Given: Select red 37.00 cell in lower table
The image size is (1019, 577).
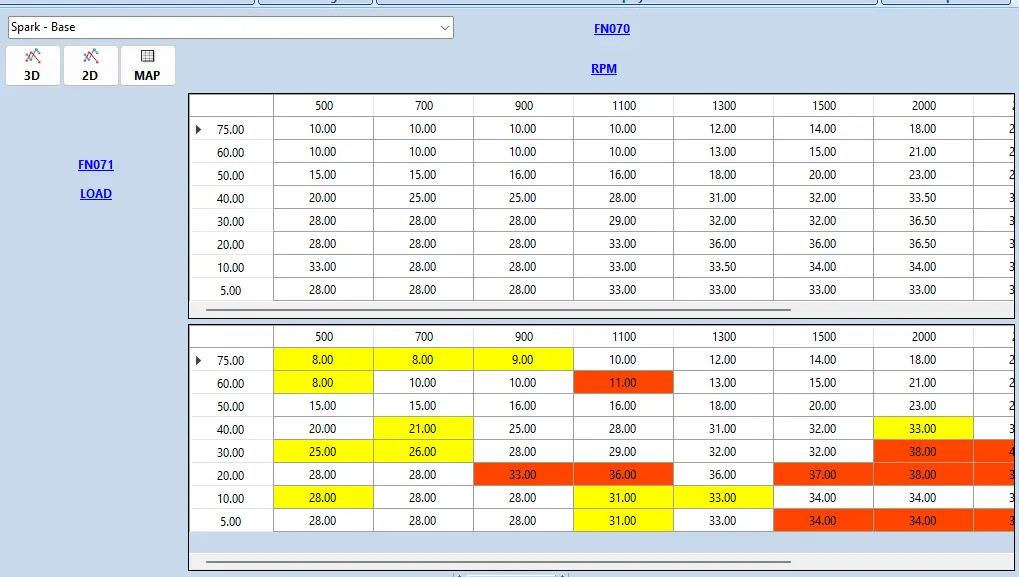Looking at the screenshot, I should point(823,475).
